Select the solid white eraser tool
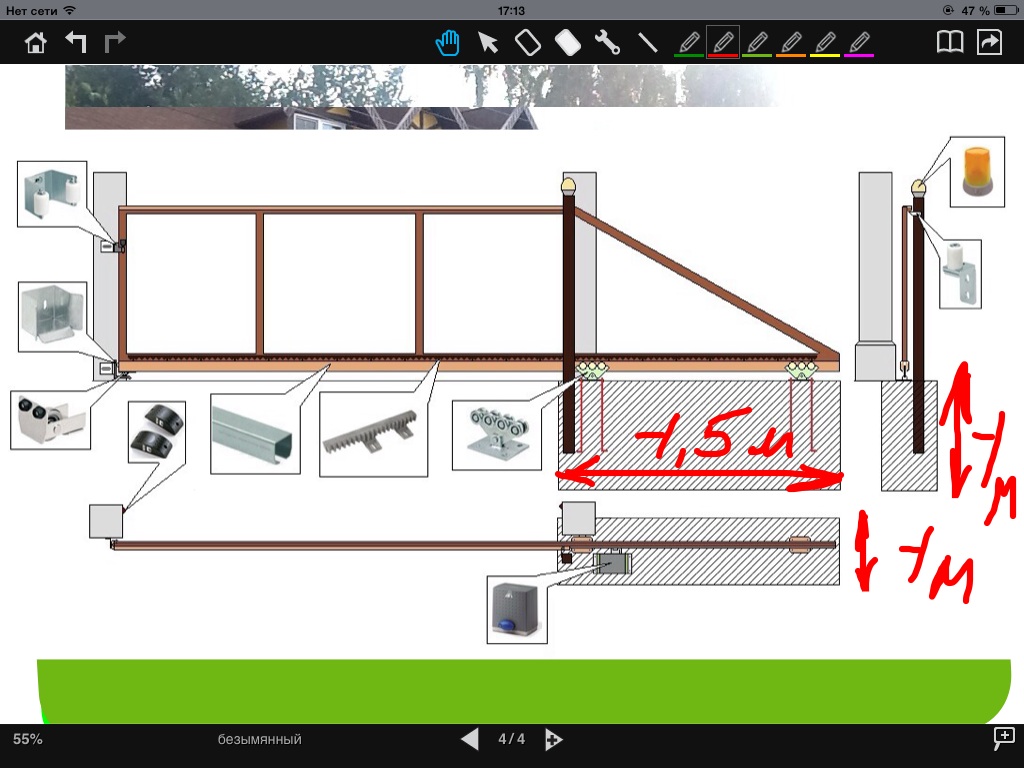The width and height of the screenshot is (1024, 768). [x=567, y=42]
